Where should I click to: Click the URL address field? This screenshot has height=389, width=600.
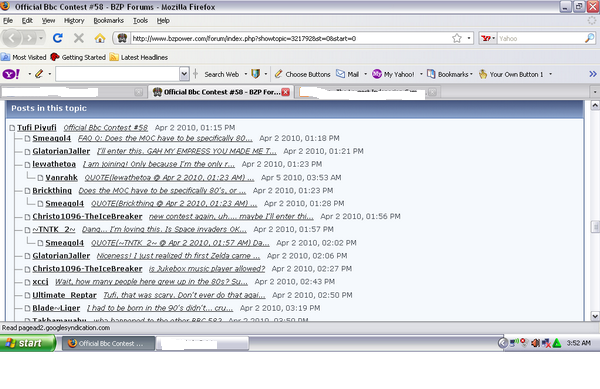[x=291, y=38]
